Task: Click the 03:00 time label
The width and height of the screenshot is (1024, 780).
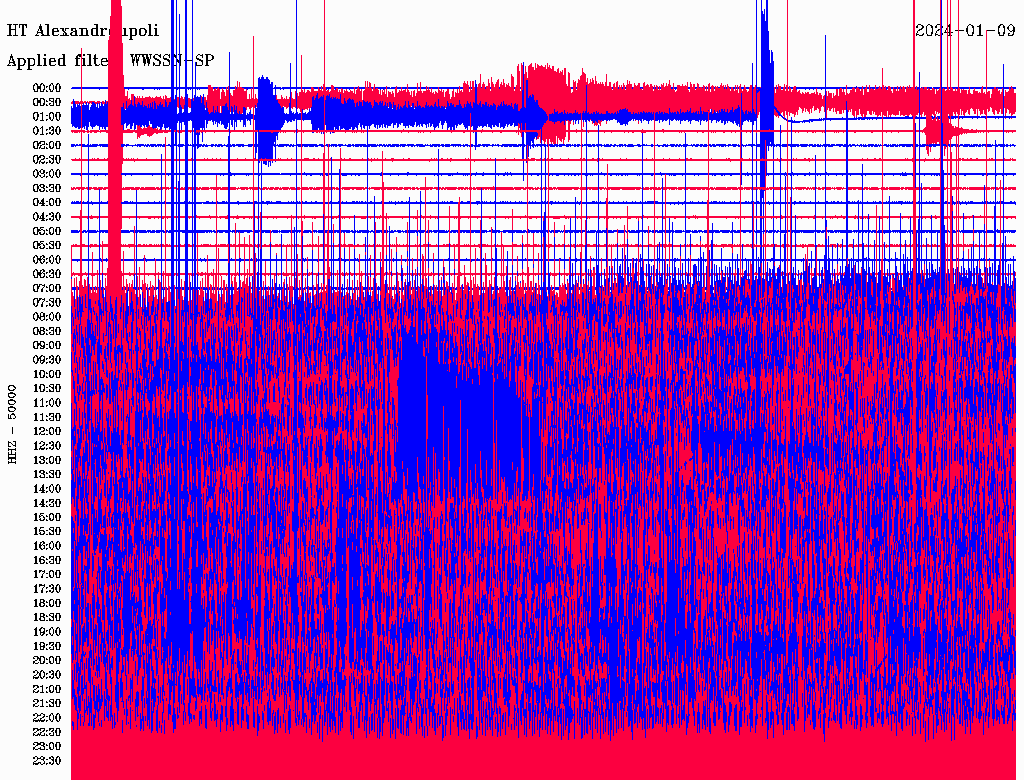Action: [47, 174]
